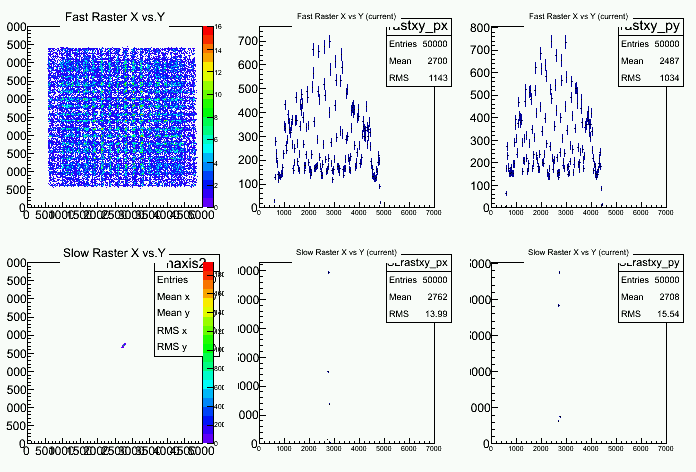Click palette label '16' on Fast Raster scale
This screenshot has width=696, height=472.
[x=218, y=27]
